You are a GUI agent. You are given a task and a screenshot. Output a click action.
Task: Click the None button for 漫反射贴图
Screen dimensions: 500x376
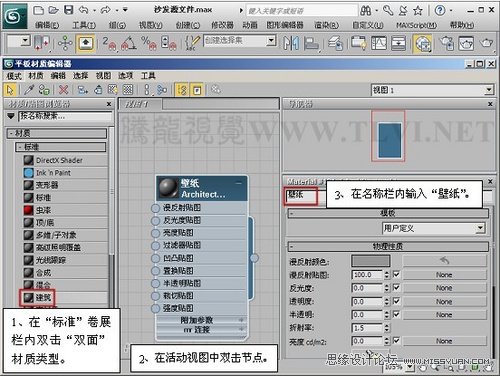[x=444, y=275]
